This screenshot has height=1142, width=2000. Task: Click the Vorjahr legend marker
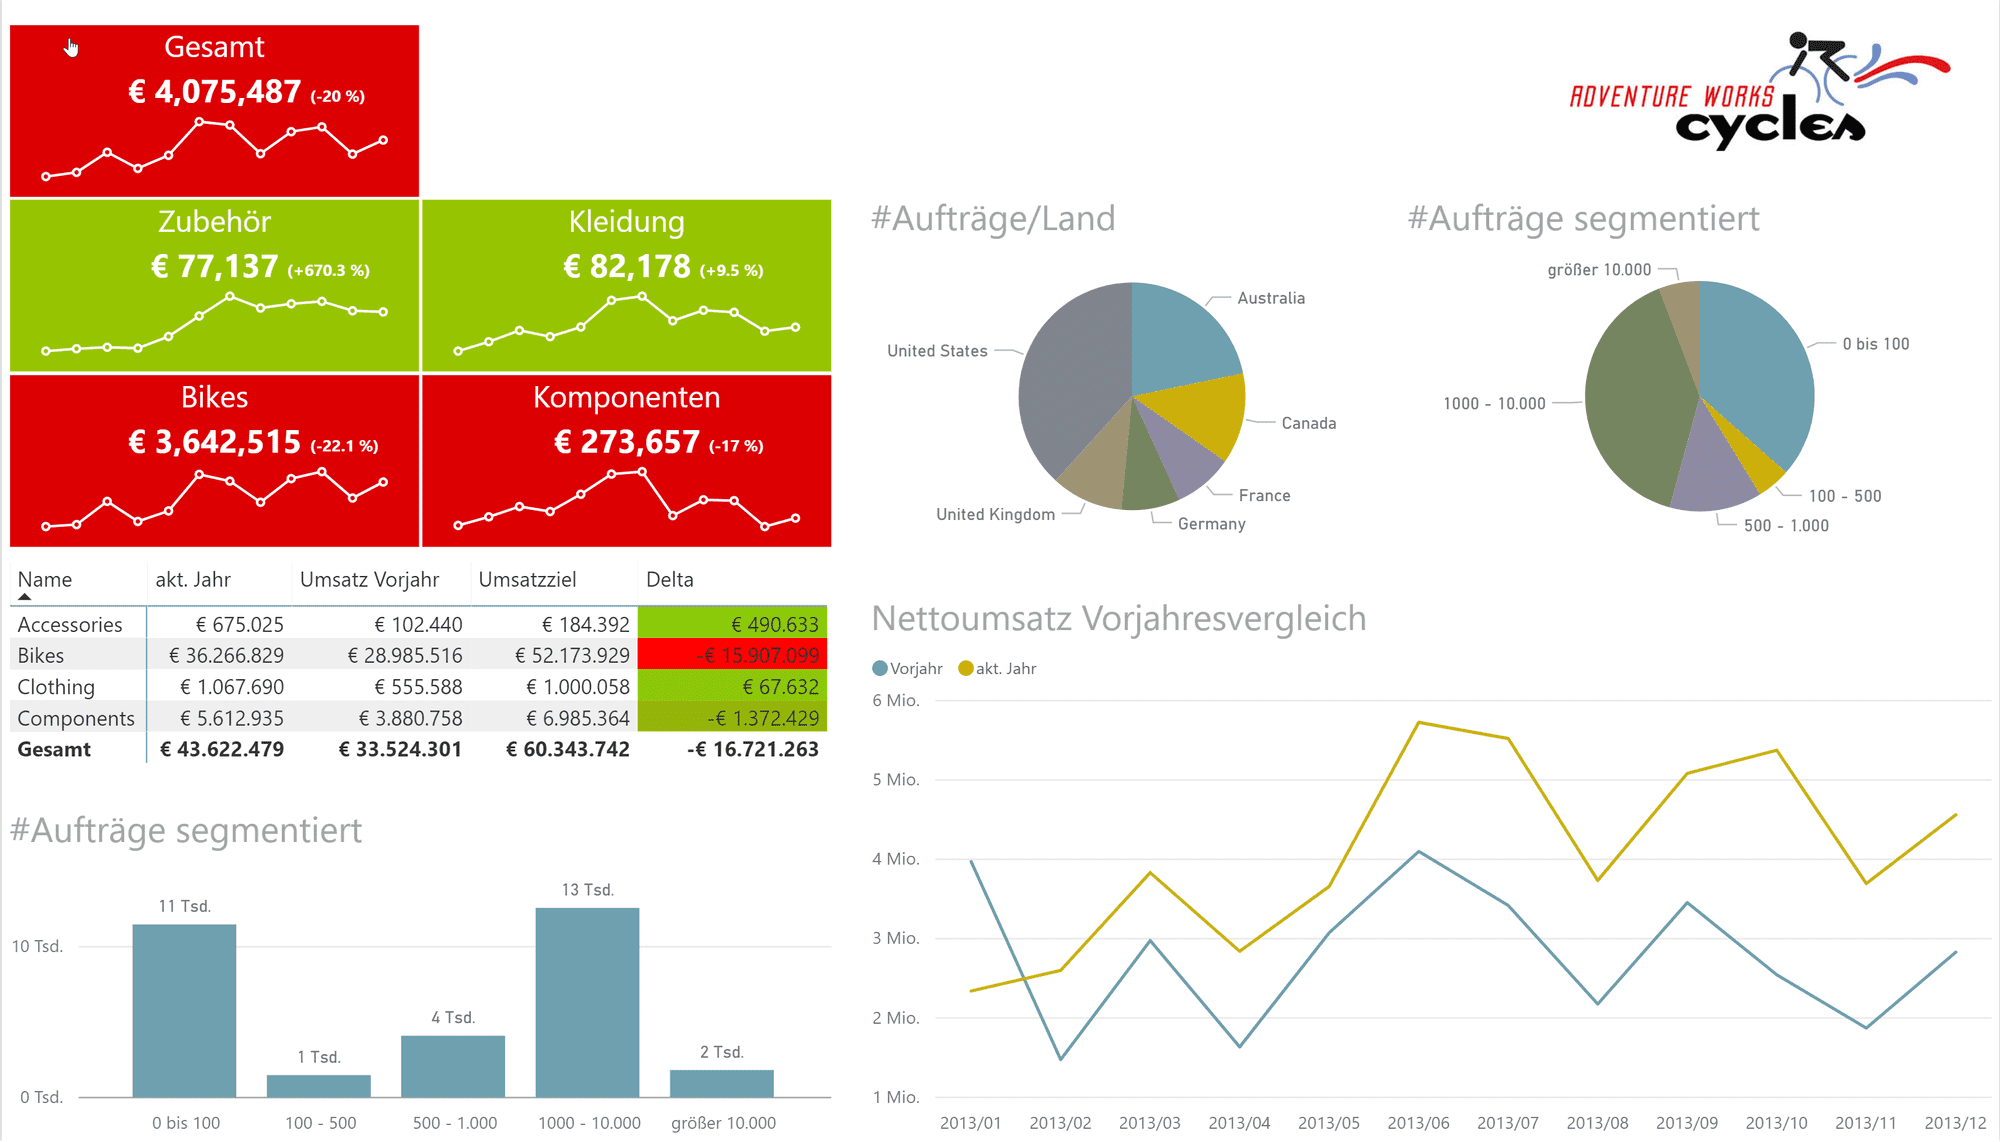(880, 668)
